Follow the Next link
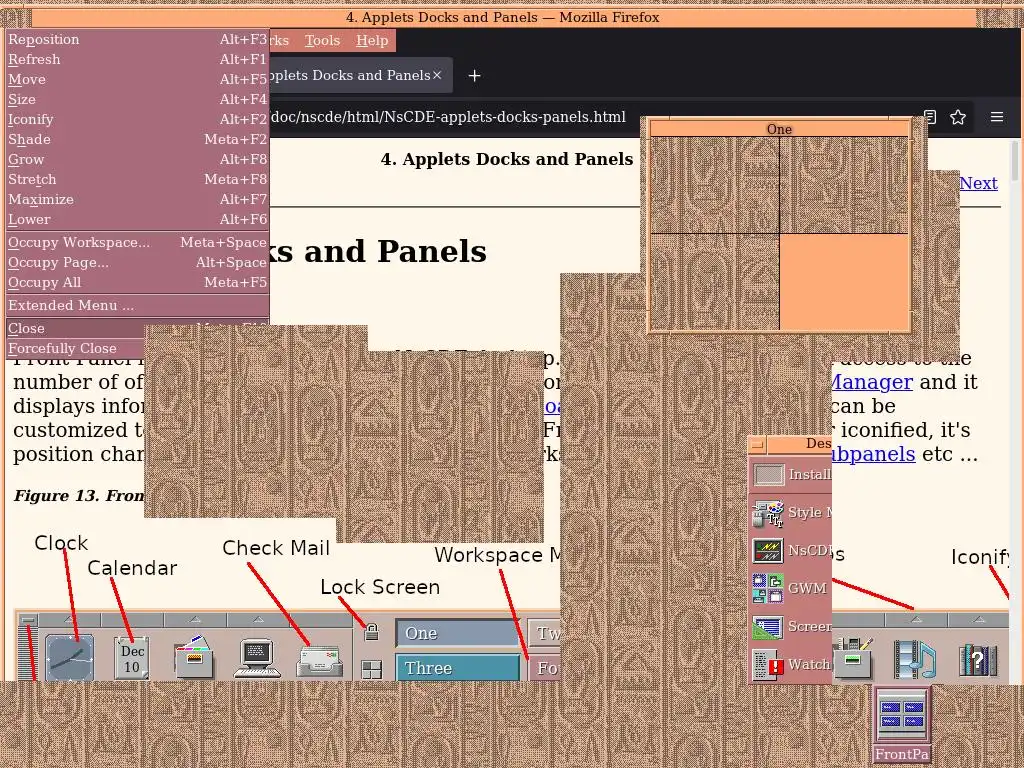 coord(978,184)
